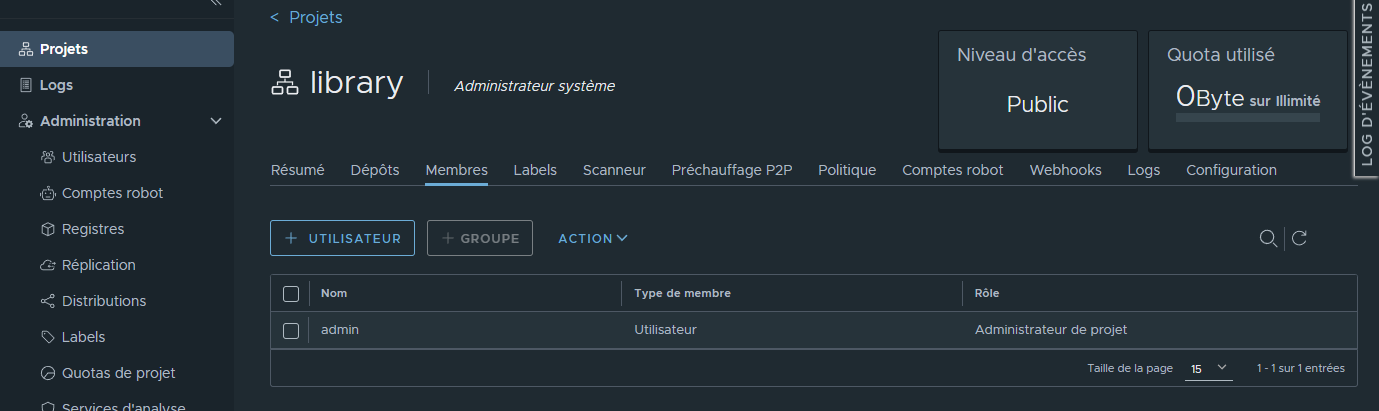Click the refresh icon above members table

(x=1299, y=238)
